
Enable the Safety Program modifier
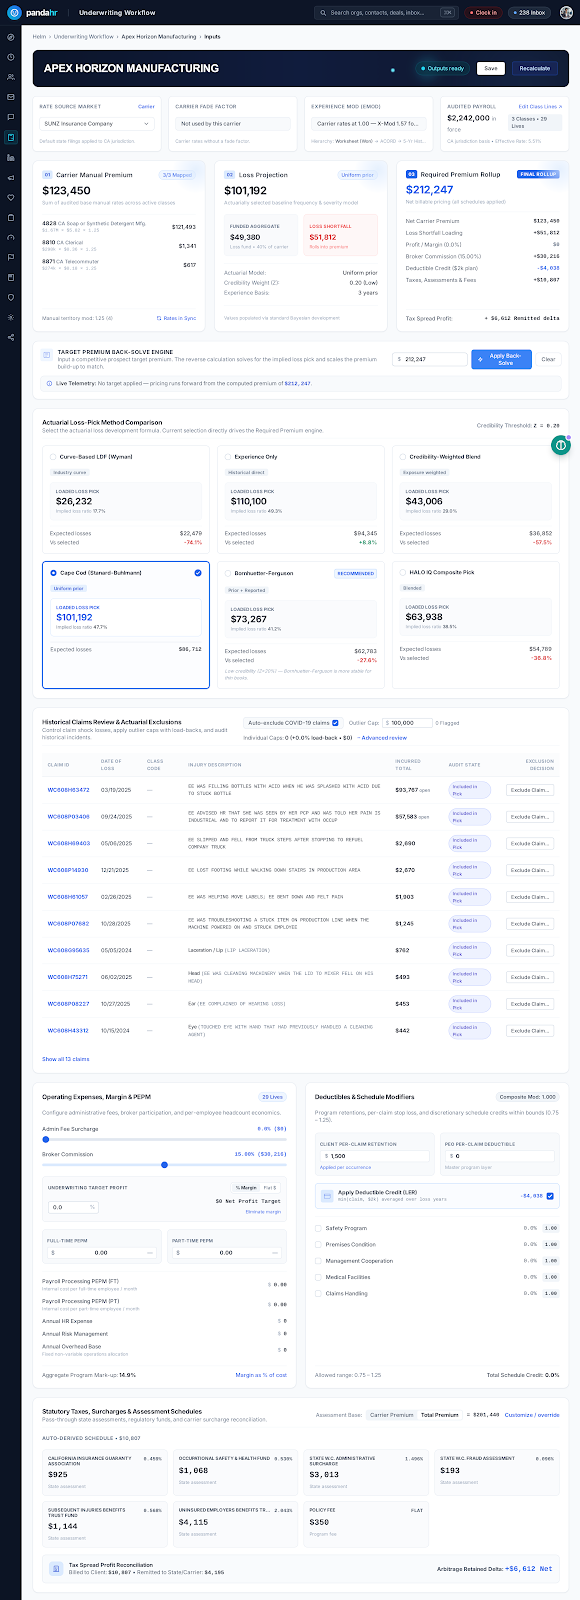pos(319,1228)
